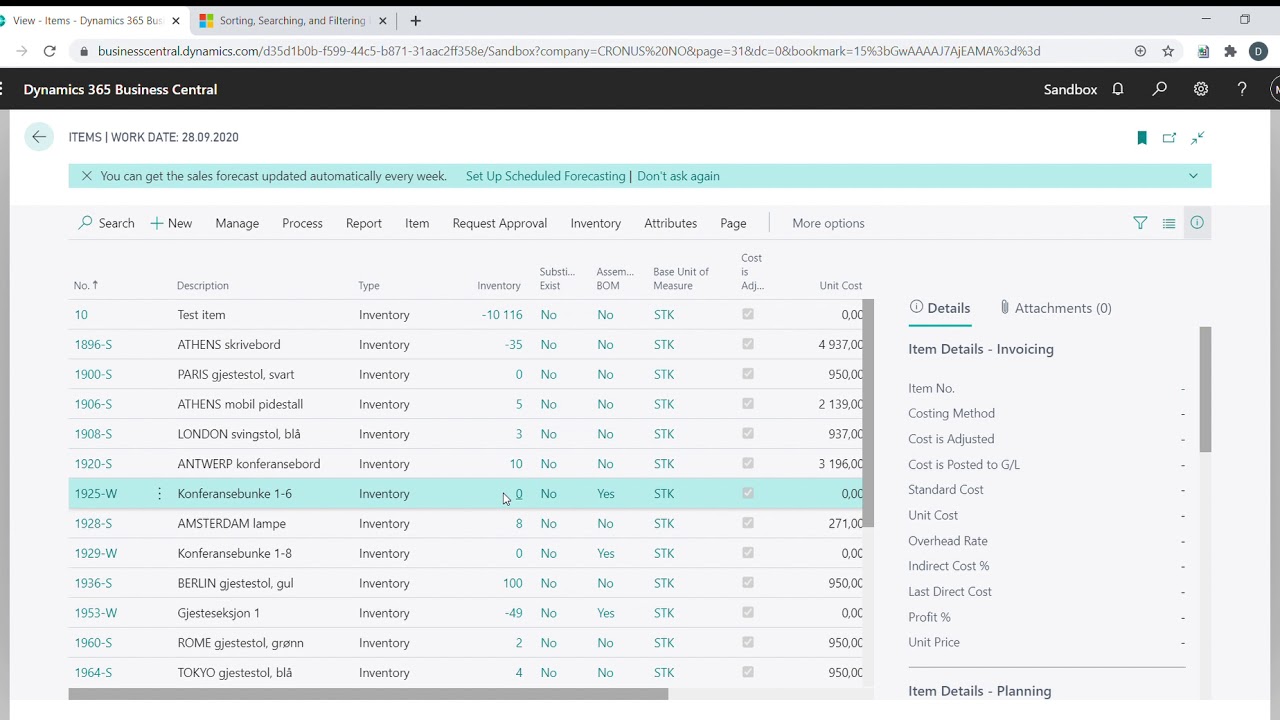Show More options
This screenshot has width=1280, height=720.
pos(828,223)
